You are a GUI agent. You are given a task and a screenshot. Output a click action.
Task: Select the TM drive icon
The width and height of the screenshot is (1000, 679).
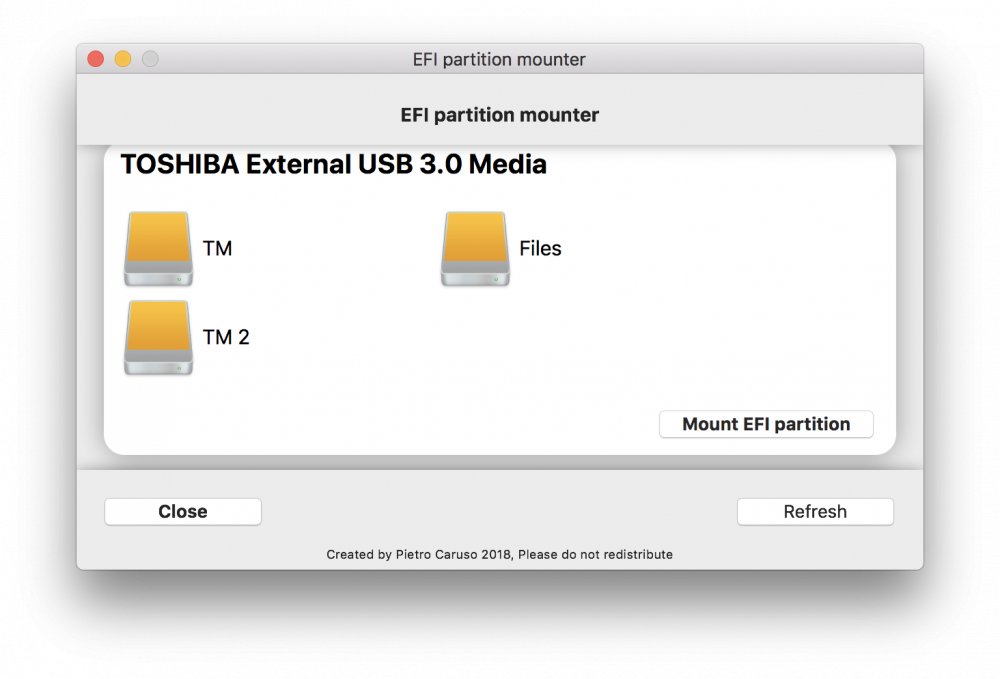click(158, 249)
